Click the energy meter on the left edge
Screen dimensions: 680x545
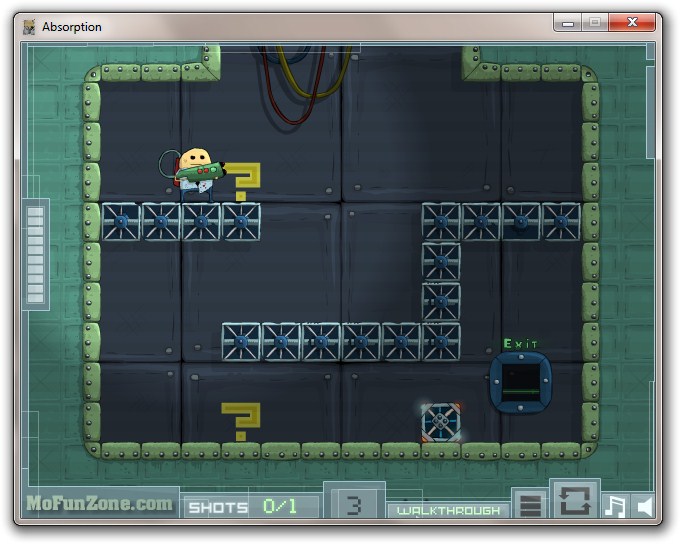point(36,254)
